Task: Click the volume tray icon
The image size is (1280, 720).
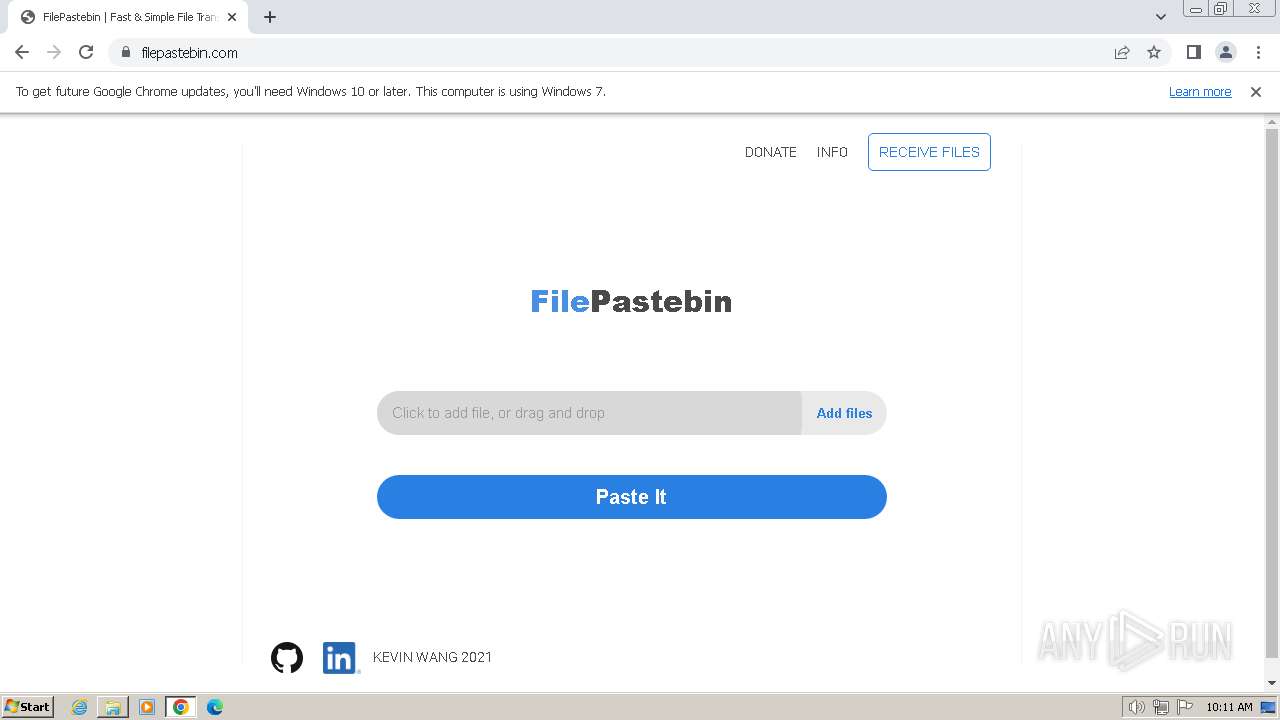Action: coord(1136,707)
